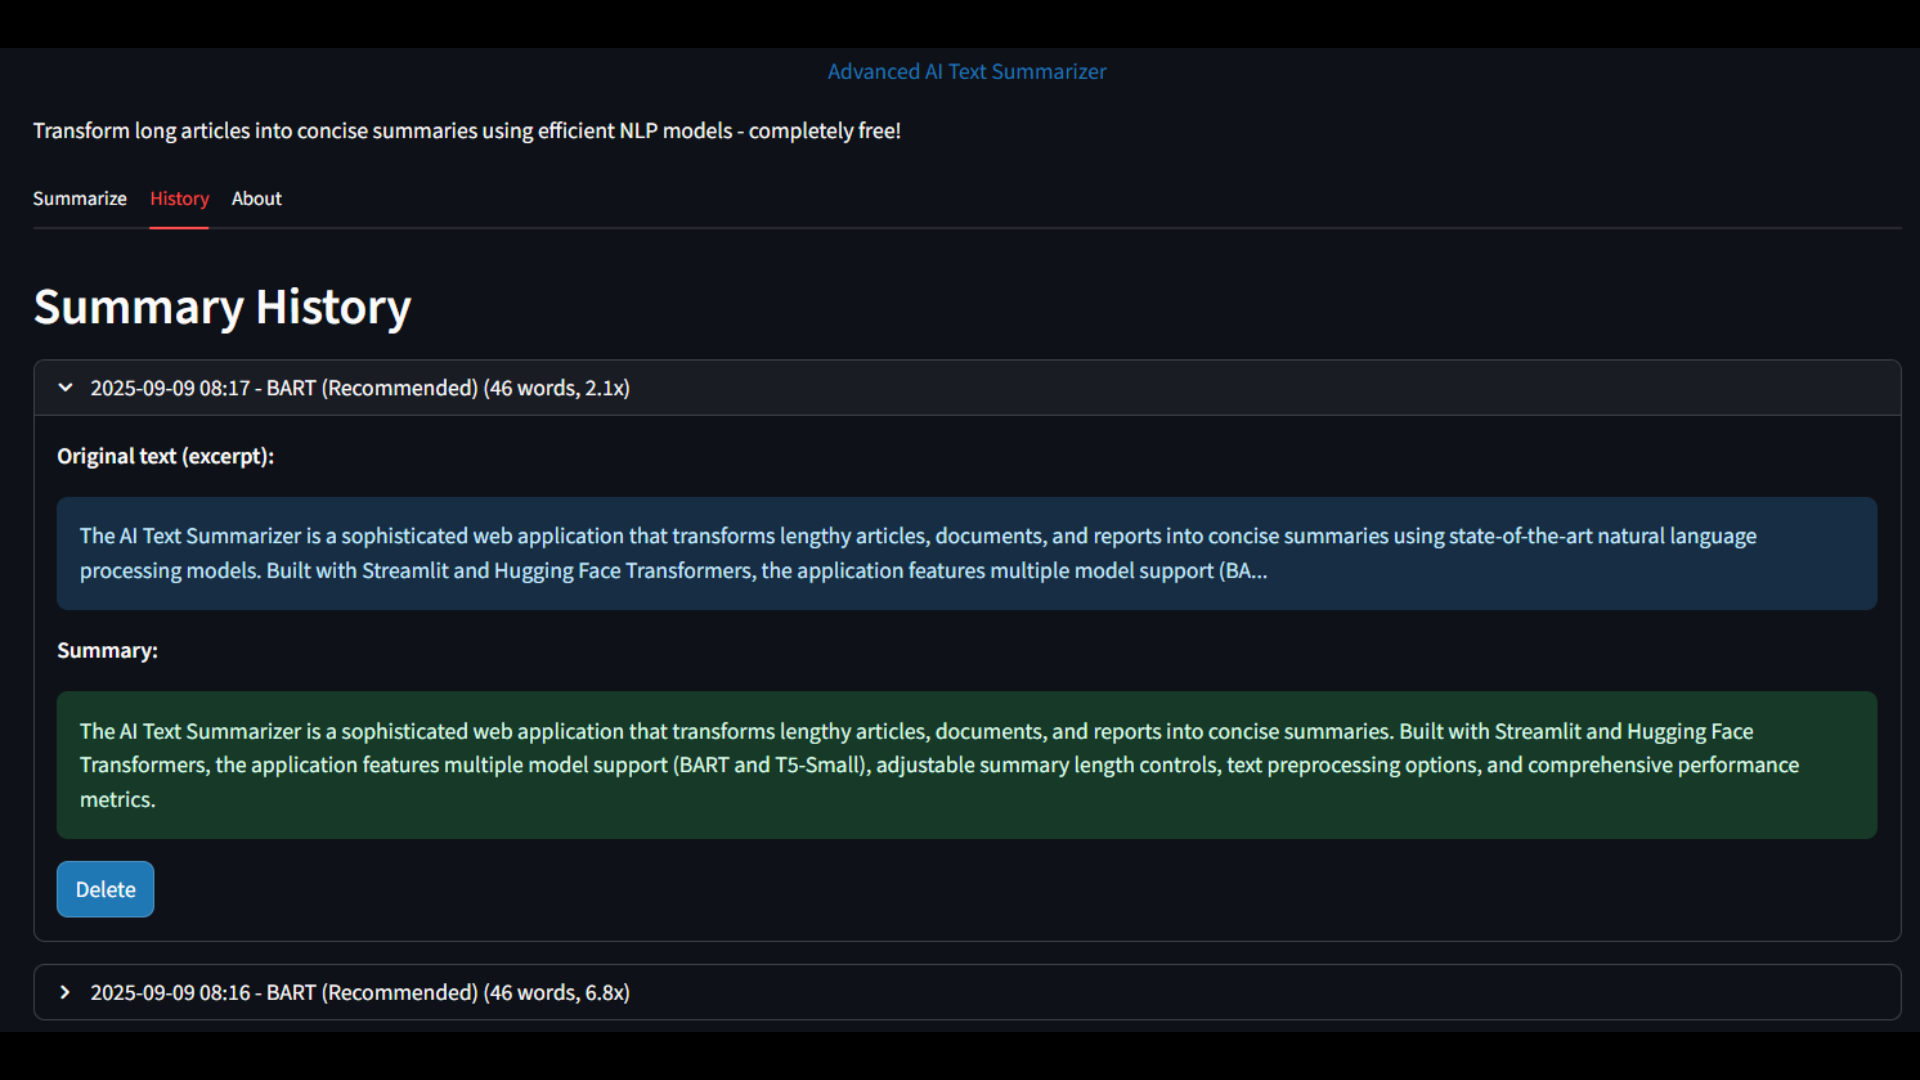Click the 'Original text (excerpt):' label

pos(165,456)
